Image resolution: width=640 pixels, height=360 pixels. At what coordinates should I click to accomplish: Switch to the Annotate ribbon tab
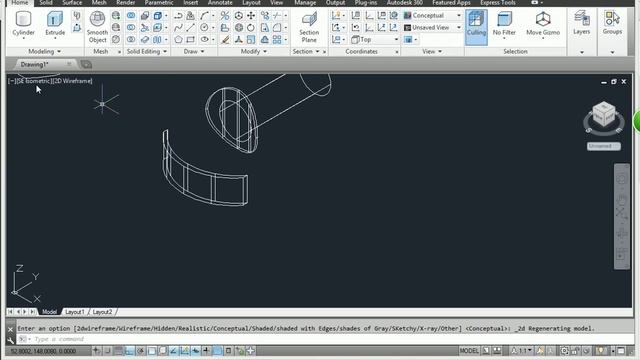[220, 3]
